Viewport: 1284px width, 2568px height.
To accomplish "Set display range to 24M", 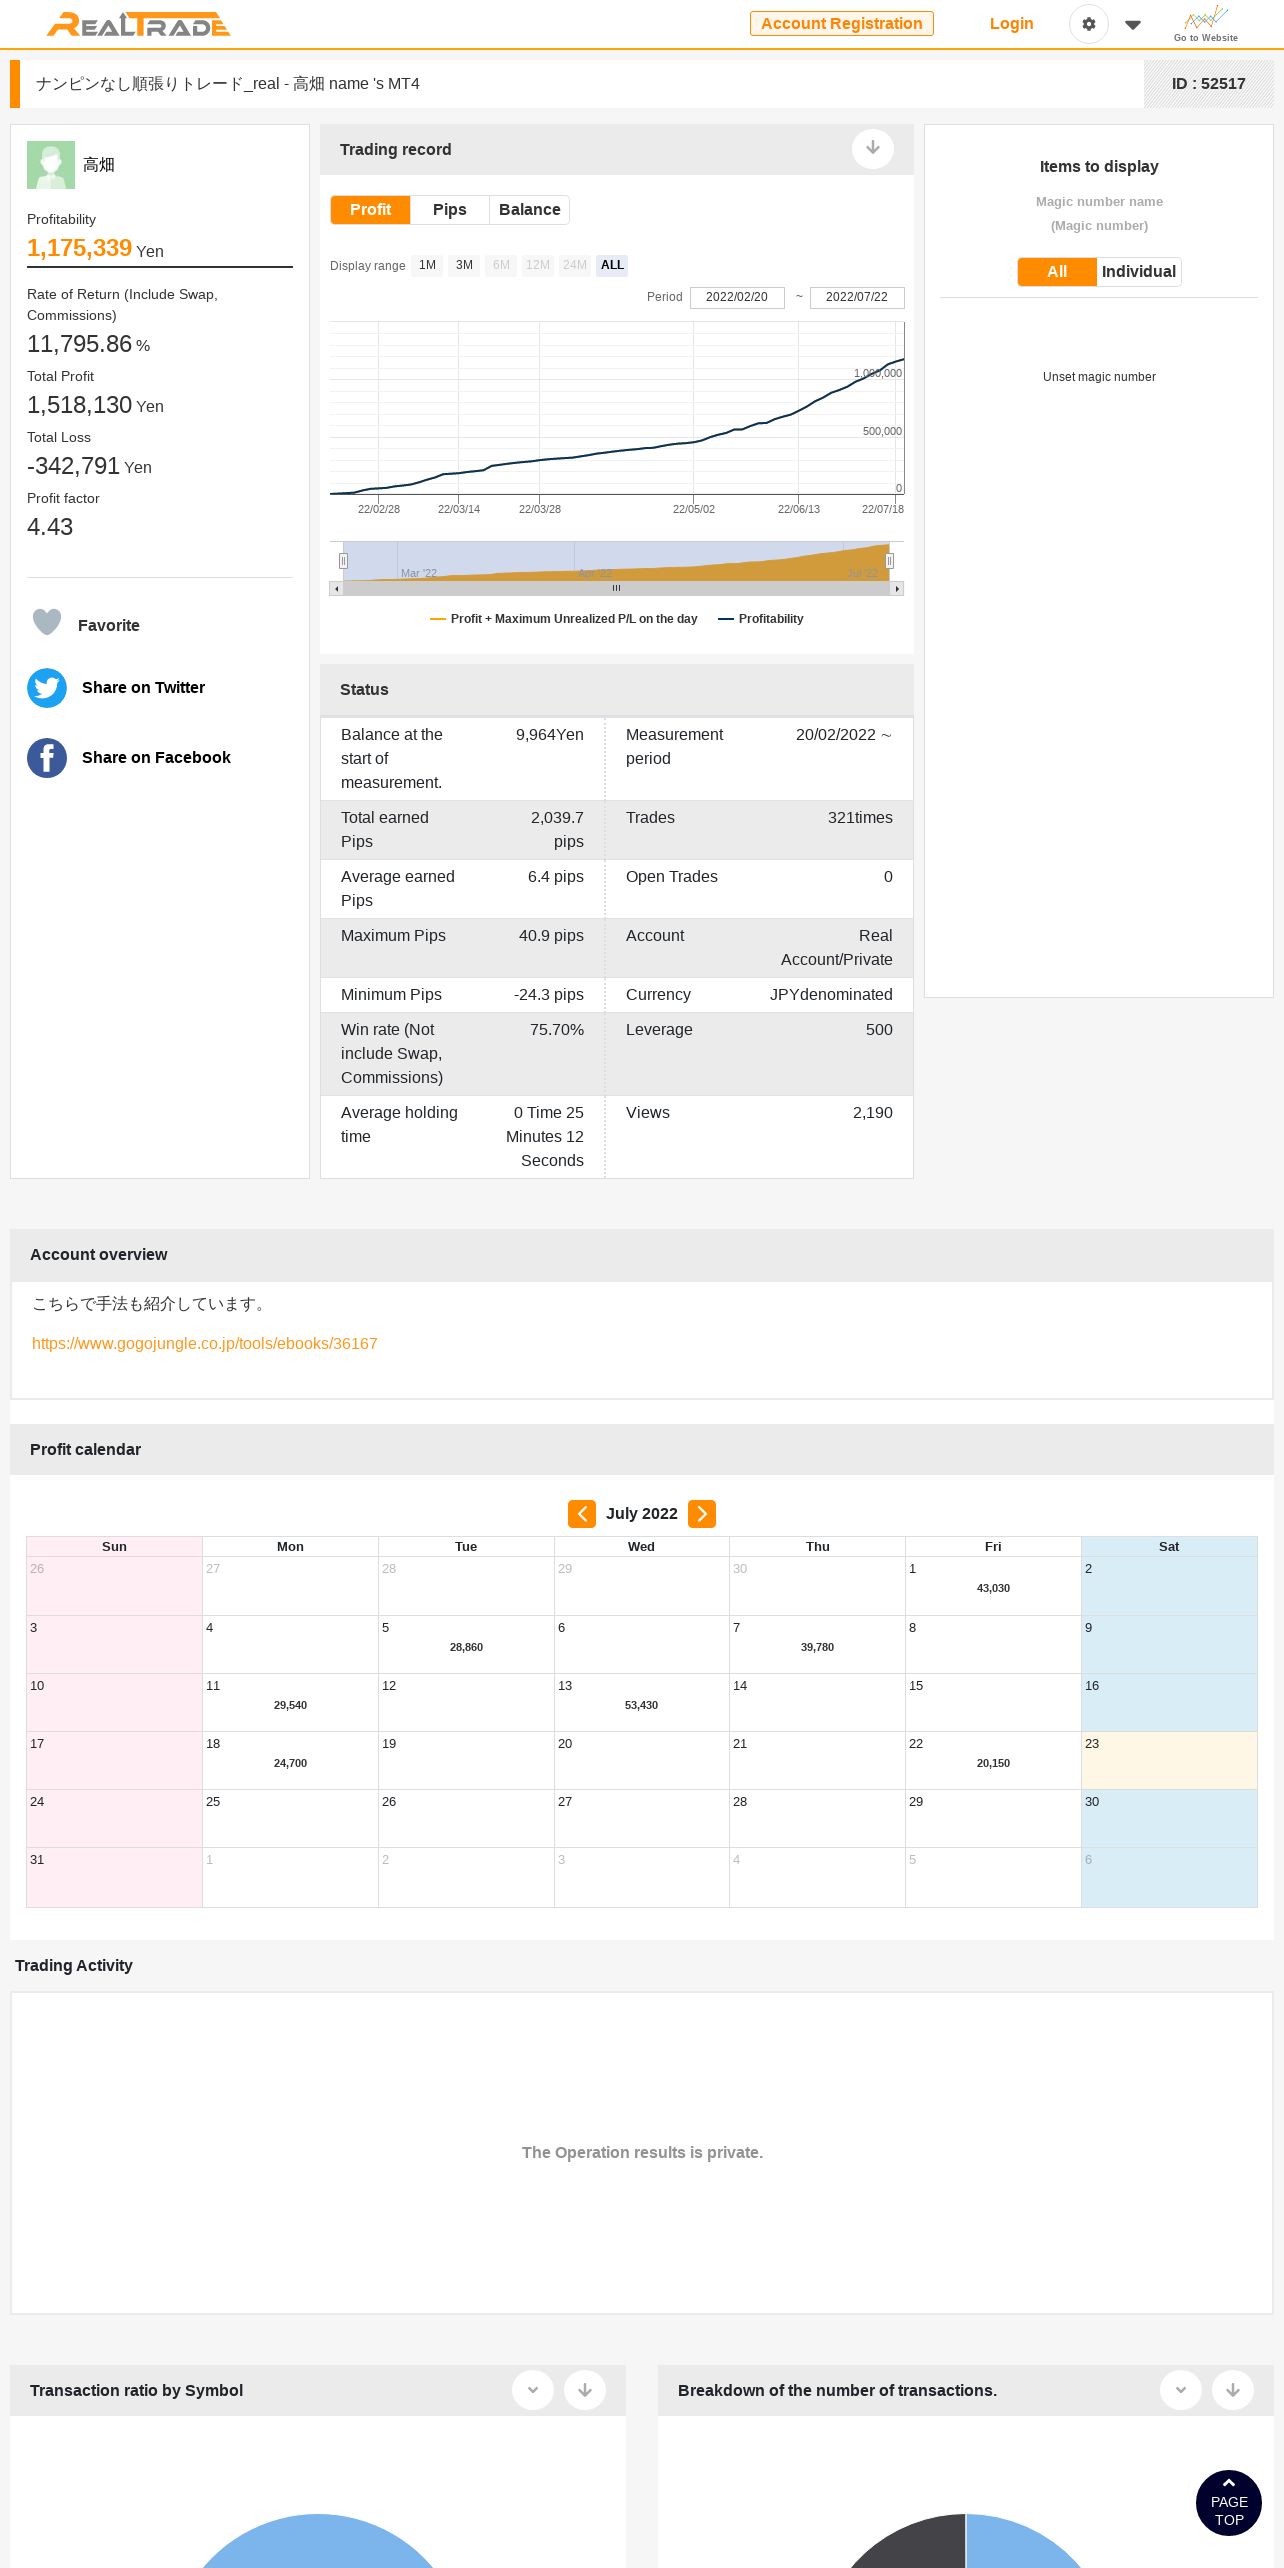I will (575, 265).
